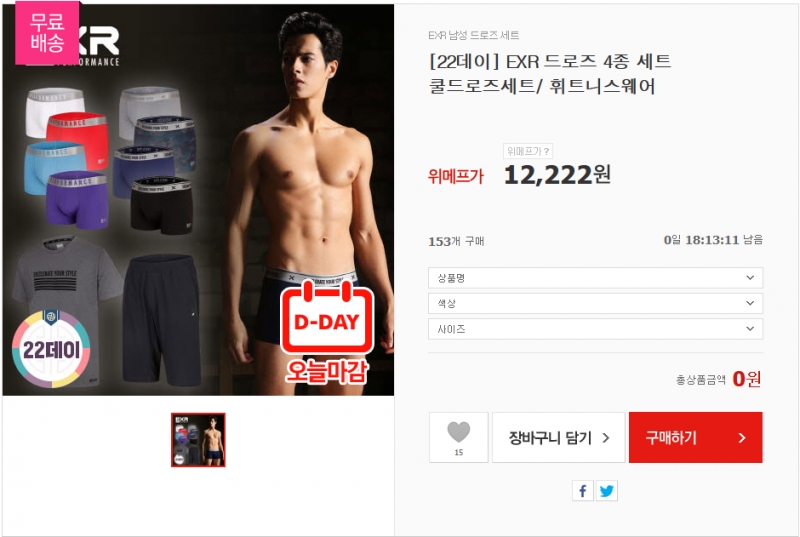The height and width of the screenshot is (537, 800).
Task: Click the D-DAY calendar badge
Action: point(327,317)
